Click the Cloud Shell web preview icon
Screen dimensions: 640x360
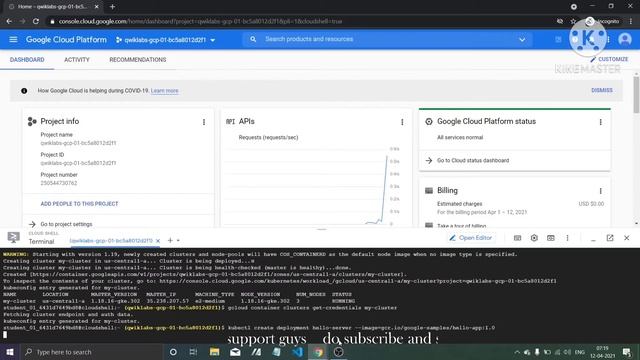tap(551, 238)
